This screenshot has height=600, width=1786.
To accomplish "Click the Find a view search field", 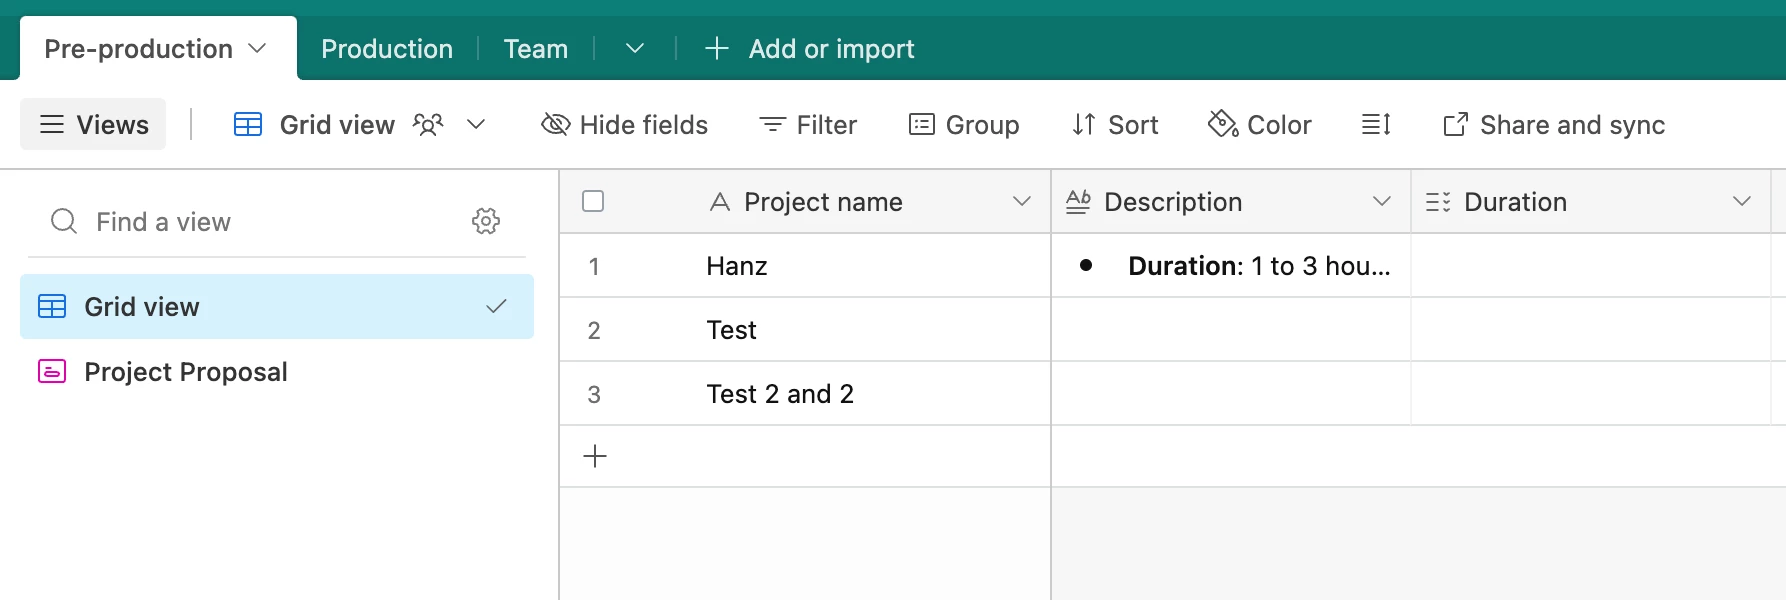I will click(260, 221).
